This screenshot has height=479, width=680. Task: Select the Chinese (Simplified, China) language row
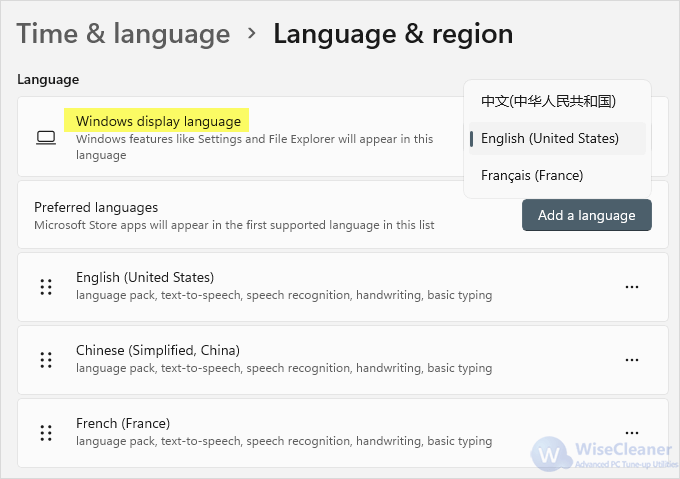[343, 360]
